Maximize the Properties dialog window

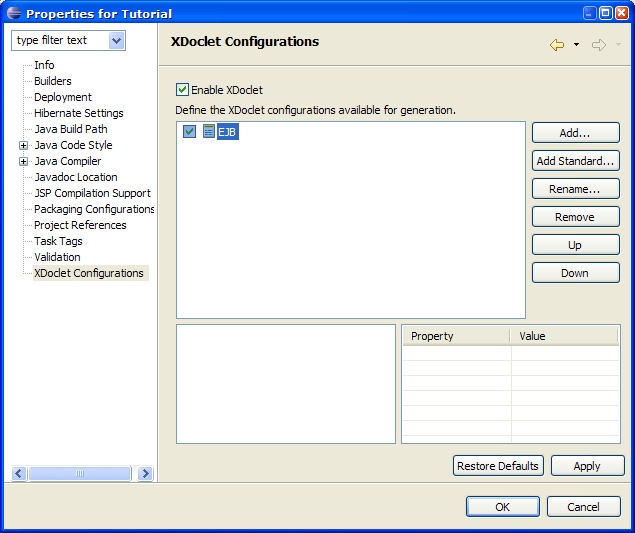[605, 13]
